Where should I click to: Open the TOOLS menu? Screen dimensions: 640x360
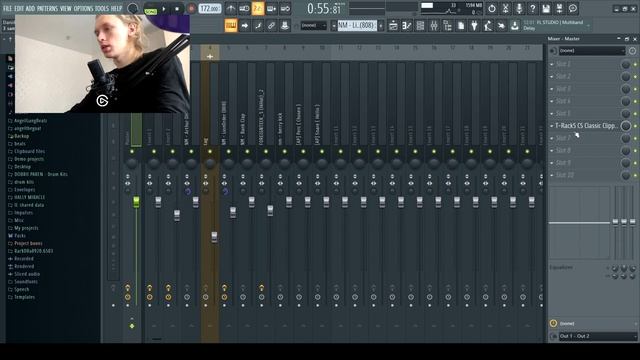coord(102,8)
